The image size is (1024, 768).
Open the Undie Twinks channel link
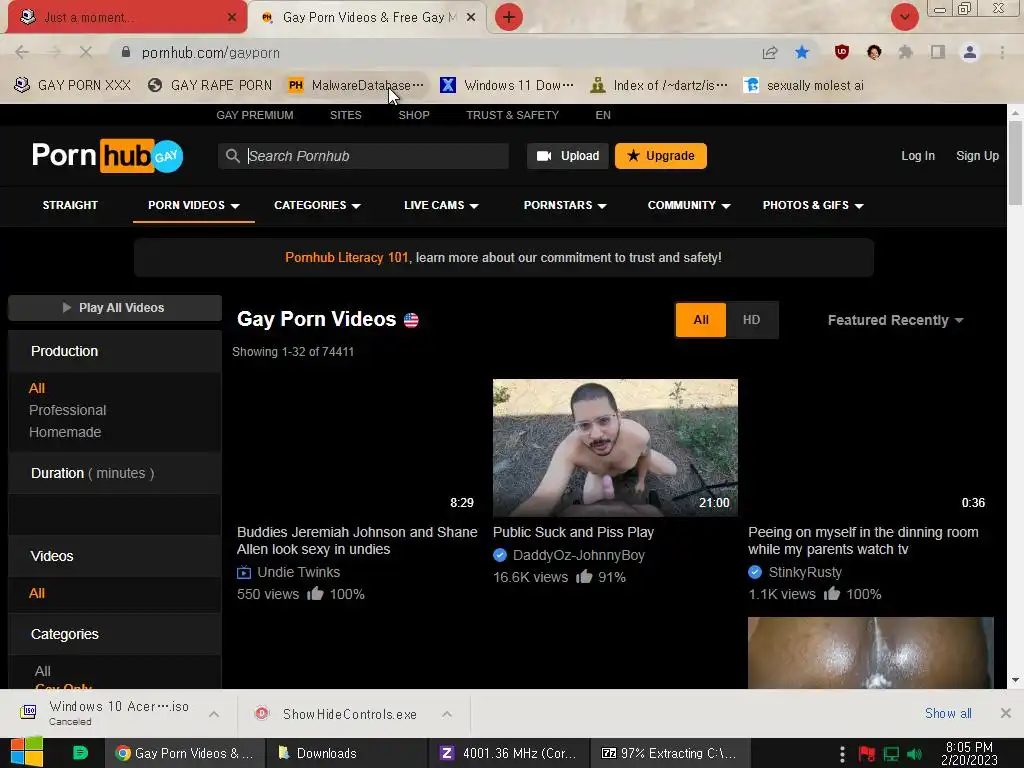click(x=298, y=572)
